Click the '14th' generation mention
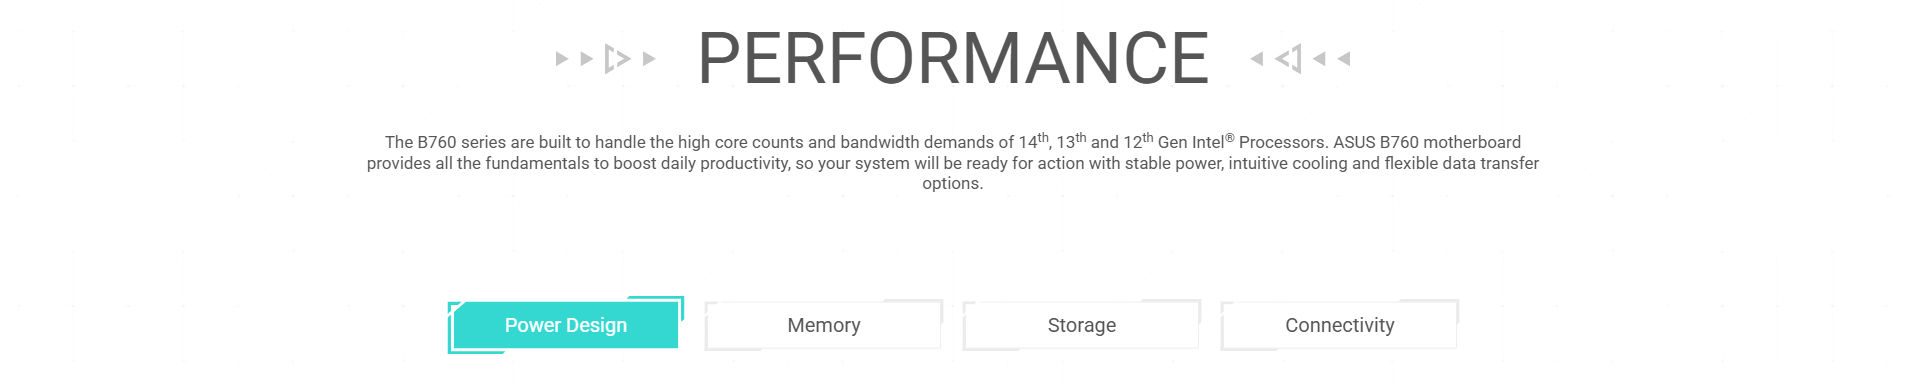The image size is (1905, 384). pyautogui.click(x=1034, y=142)
